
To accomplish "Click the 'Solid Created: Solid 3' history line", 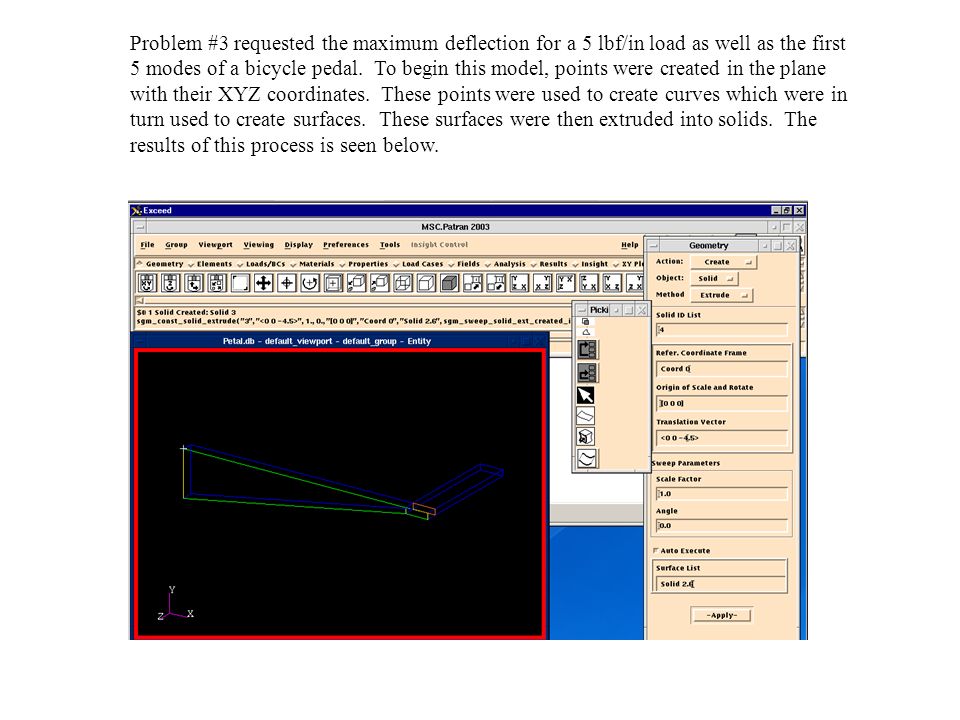I will tap(186, 312).
